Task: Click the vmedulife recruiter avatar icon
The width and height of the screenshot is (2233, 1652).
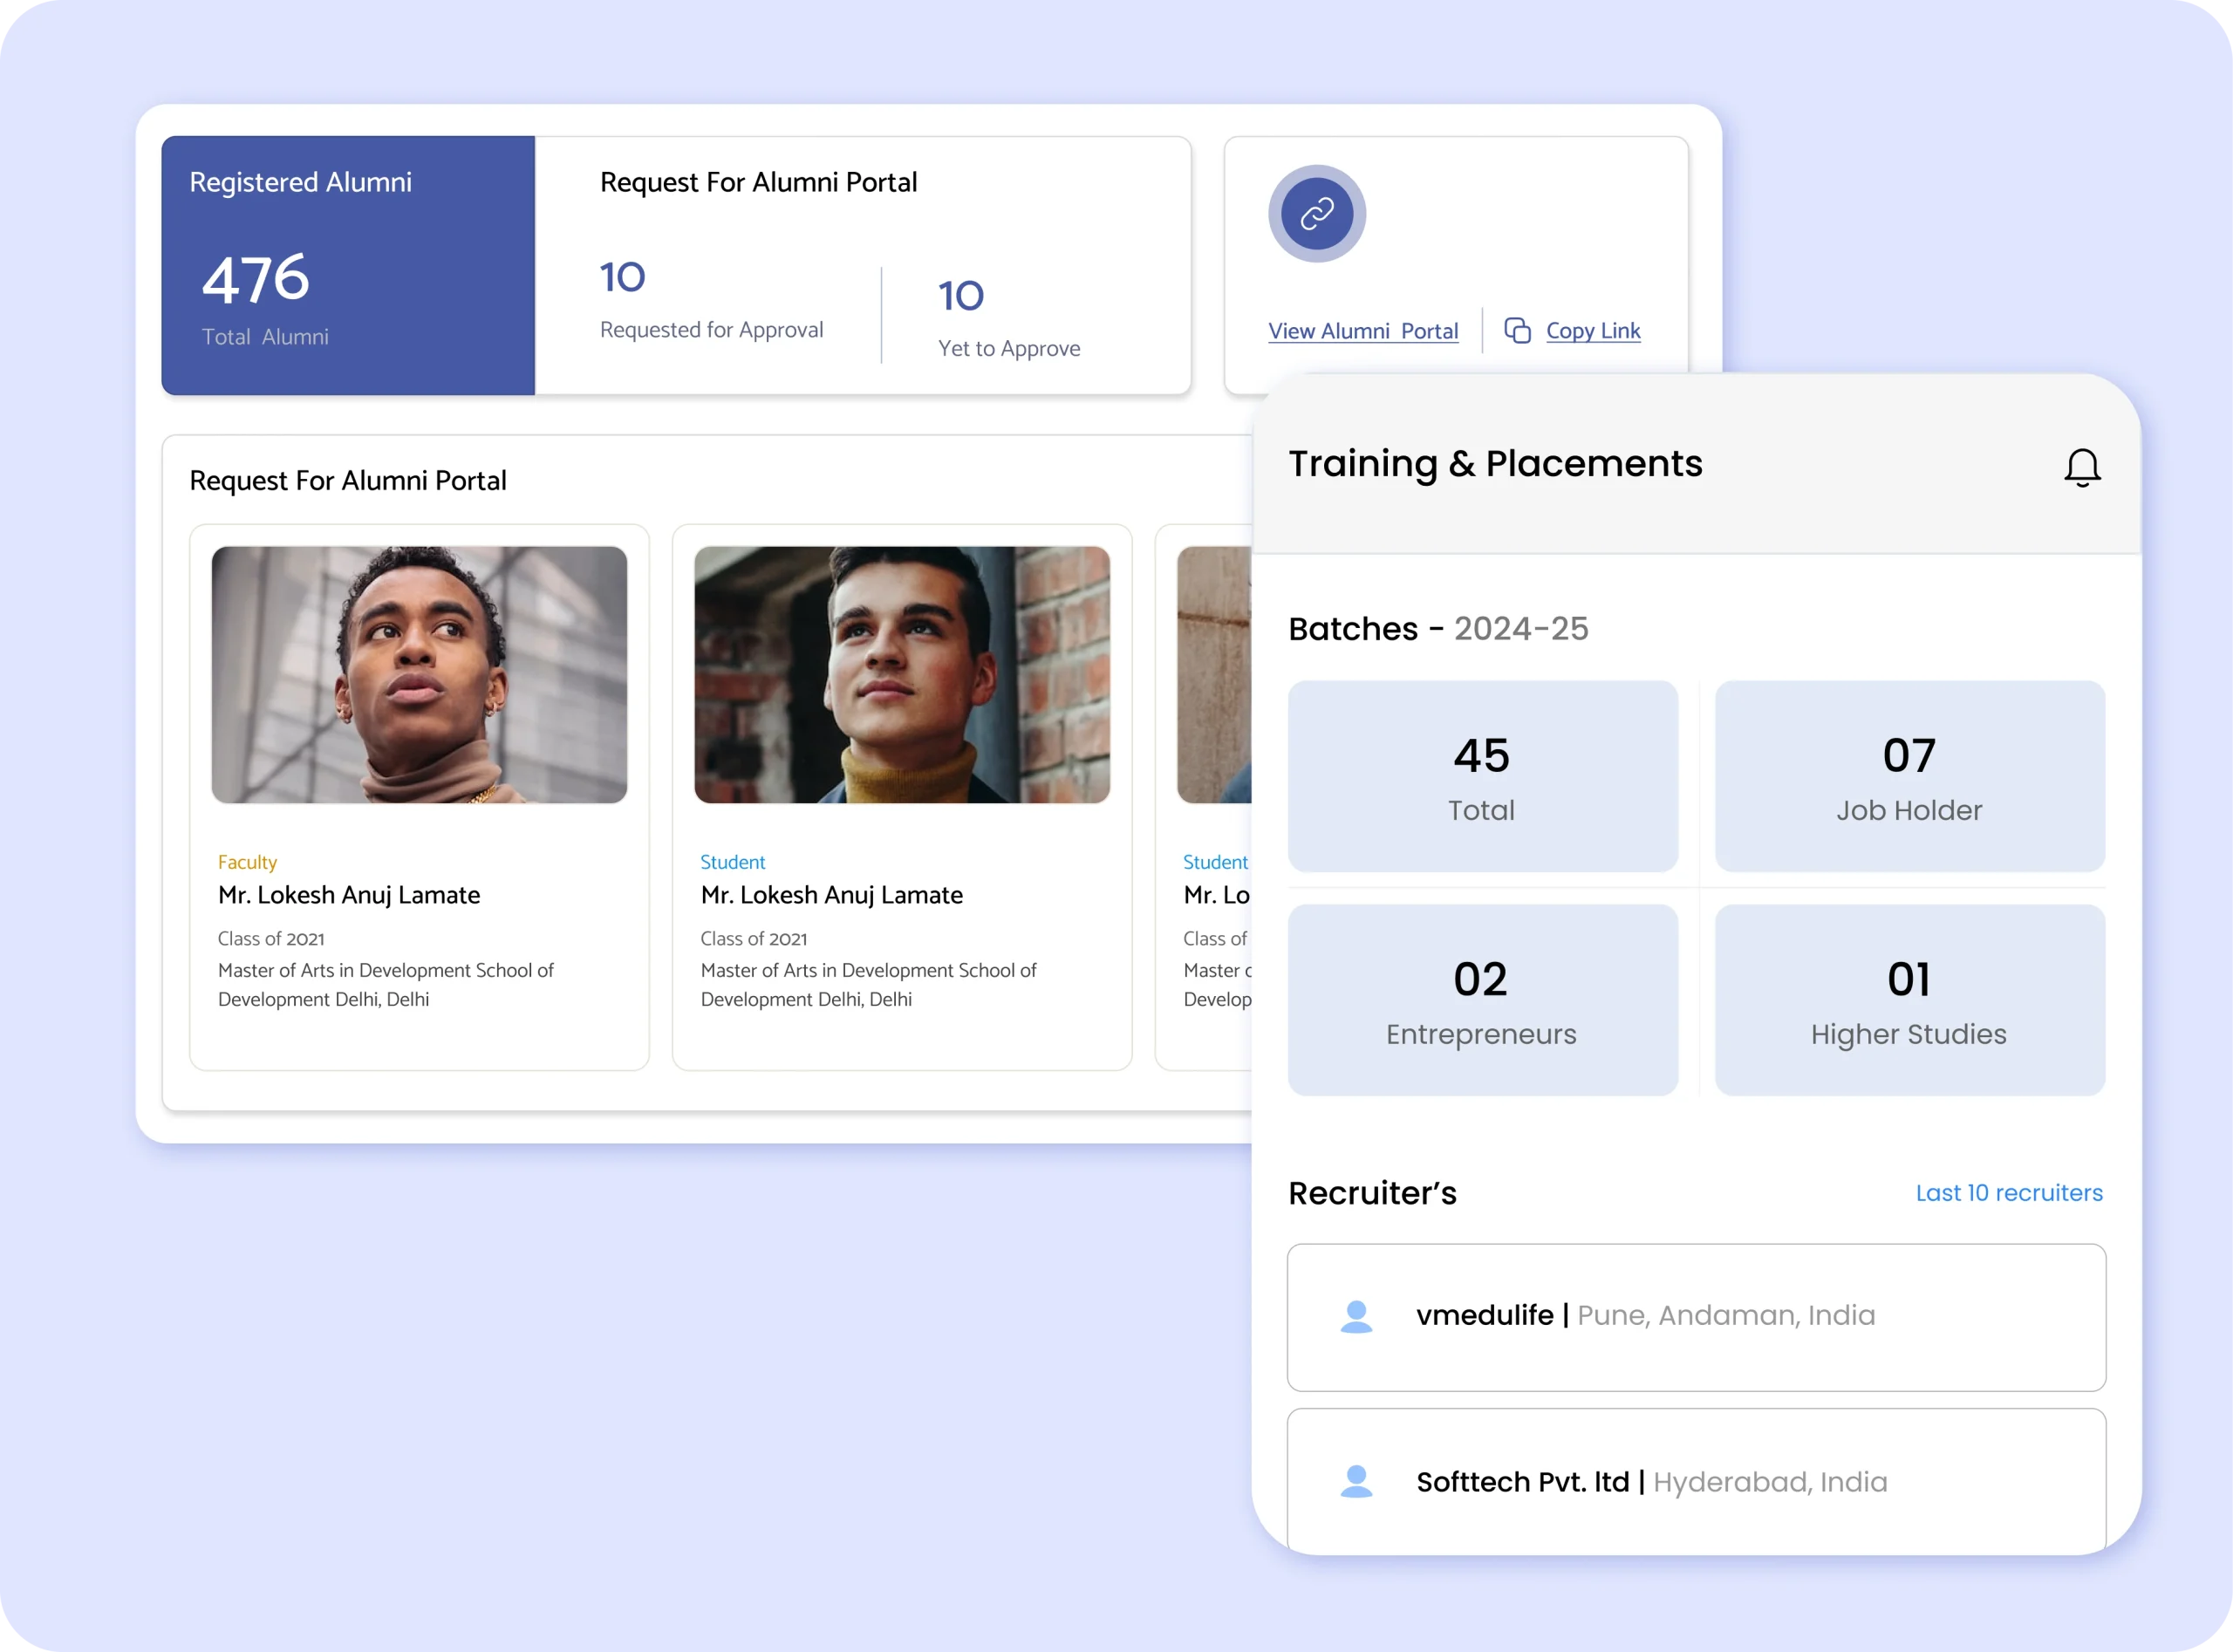Action: click(1355, 1316)
